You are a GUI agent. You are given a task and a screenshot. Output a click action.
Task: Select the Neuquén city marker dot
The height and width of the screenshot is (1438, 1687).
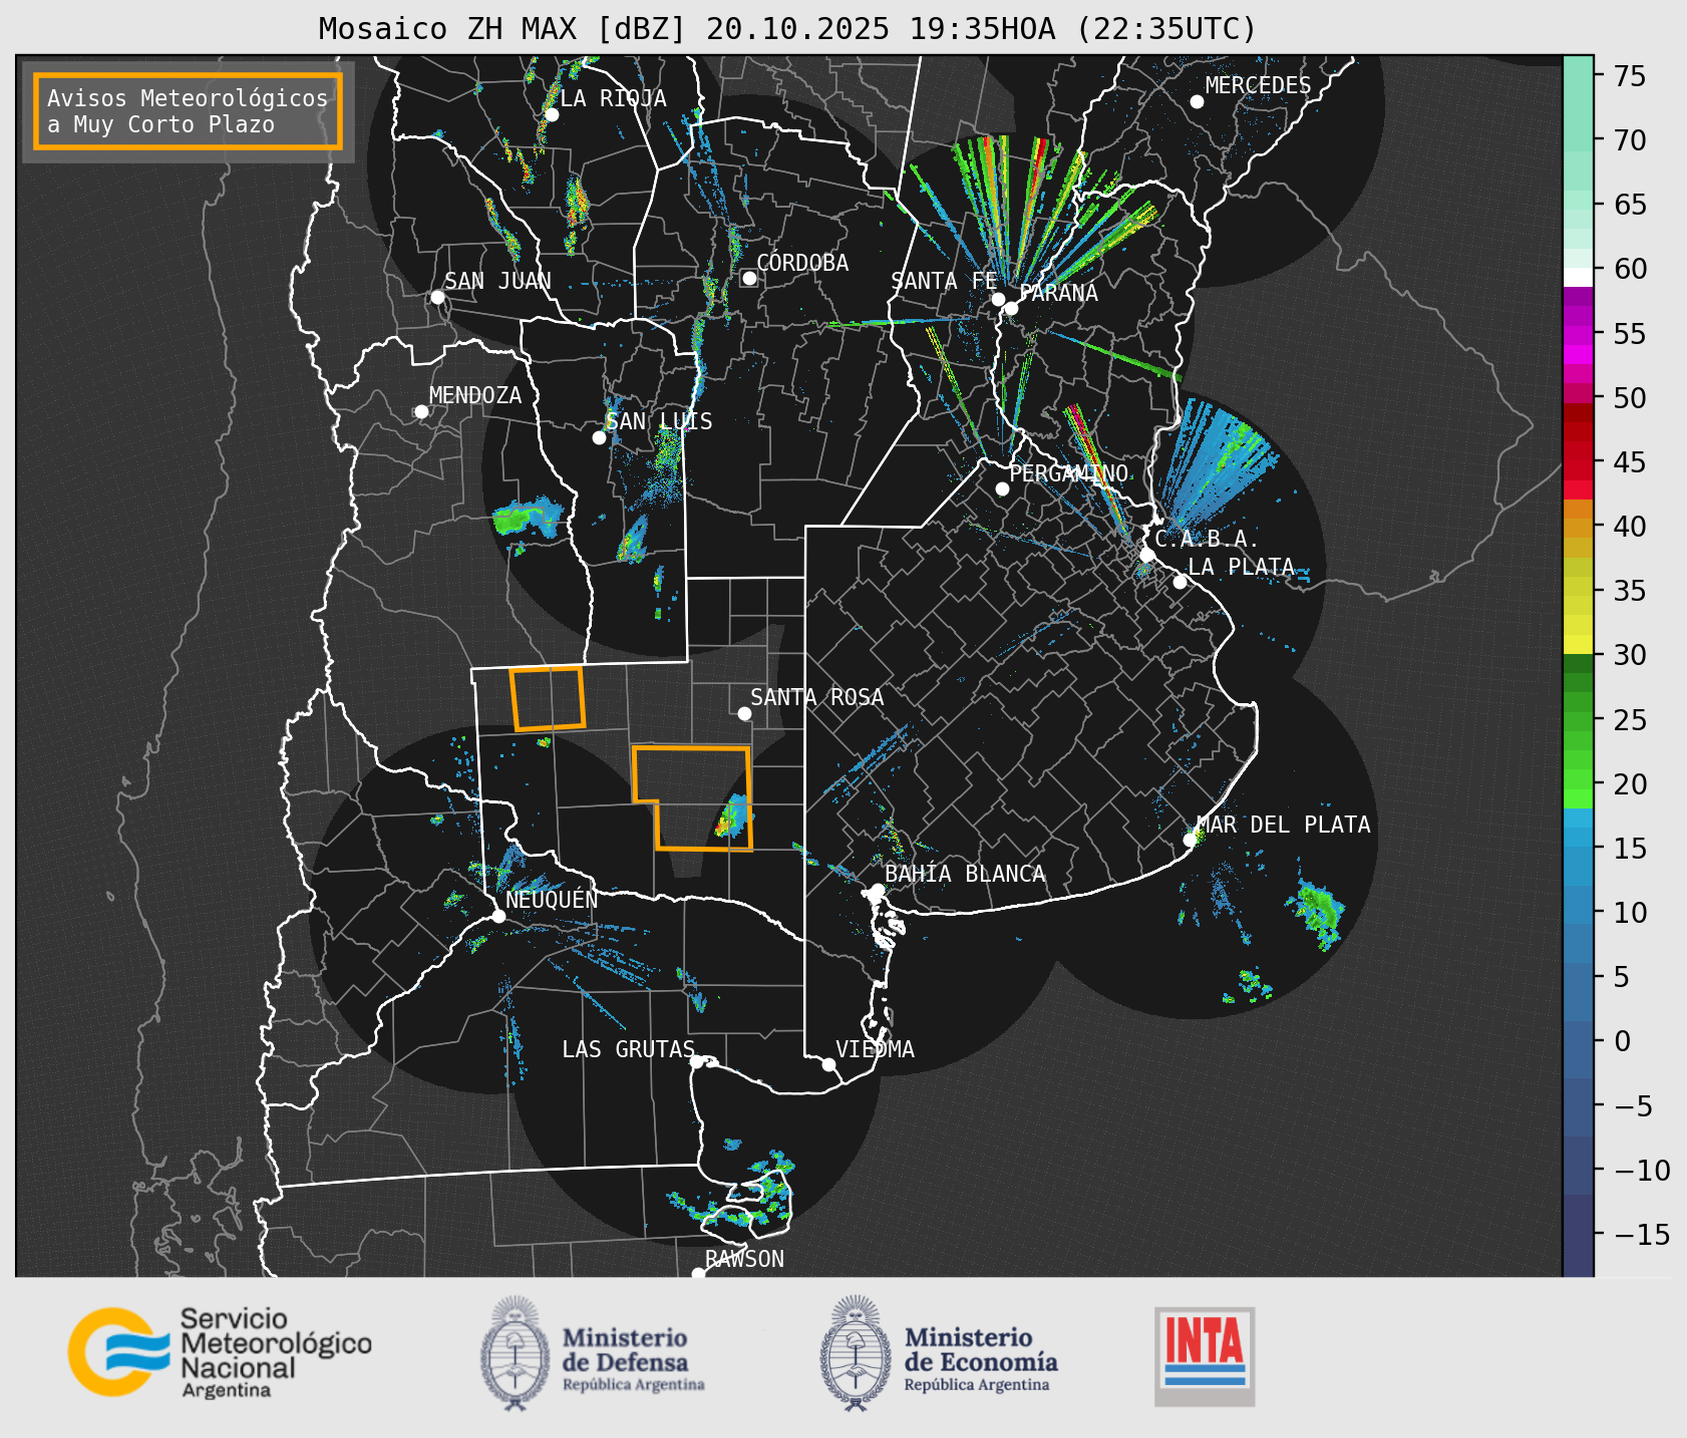(x=498, y=916)
